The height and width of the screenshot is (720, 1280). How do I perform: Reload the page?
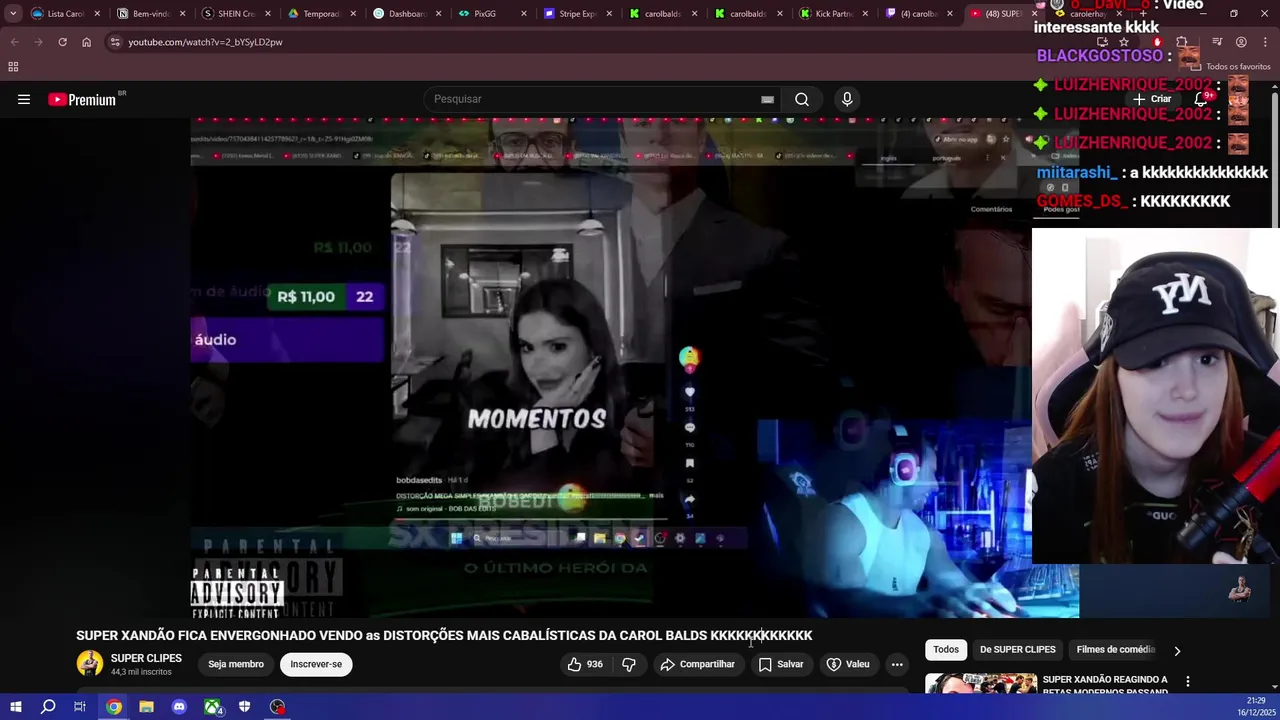62,42
